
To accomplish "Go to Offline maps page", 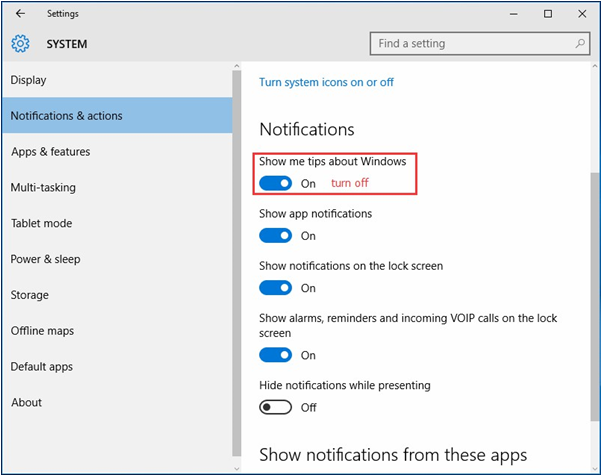I will click(x=117, y=330).
